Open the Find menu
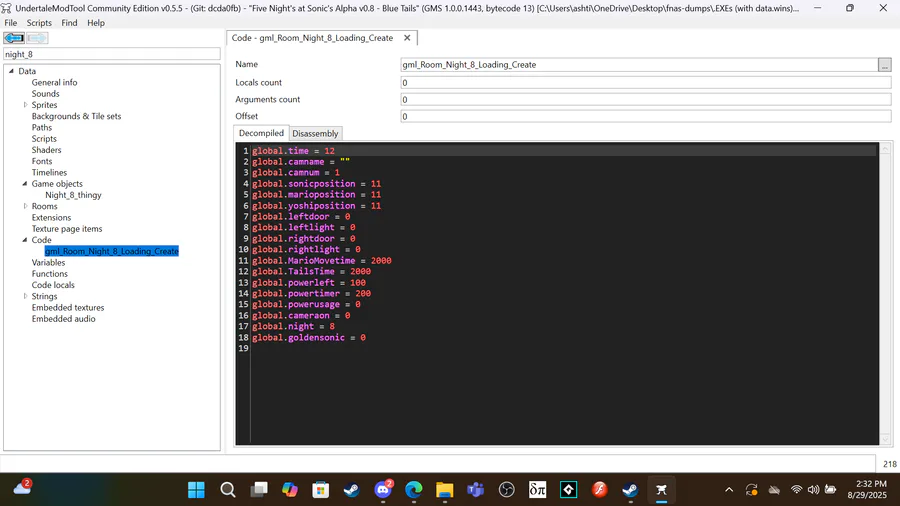Screen dimensions: 900x506 [x=69, y=23]
